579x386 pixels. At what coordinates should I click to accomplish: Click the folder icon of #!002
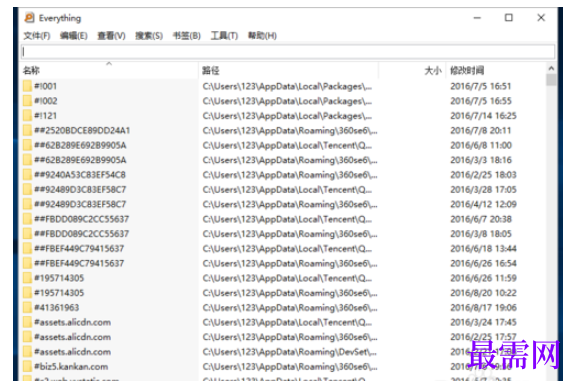coord(27,101)
